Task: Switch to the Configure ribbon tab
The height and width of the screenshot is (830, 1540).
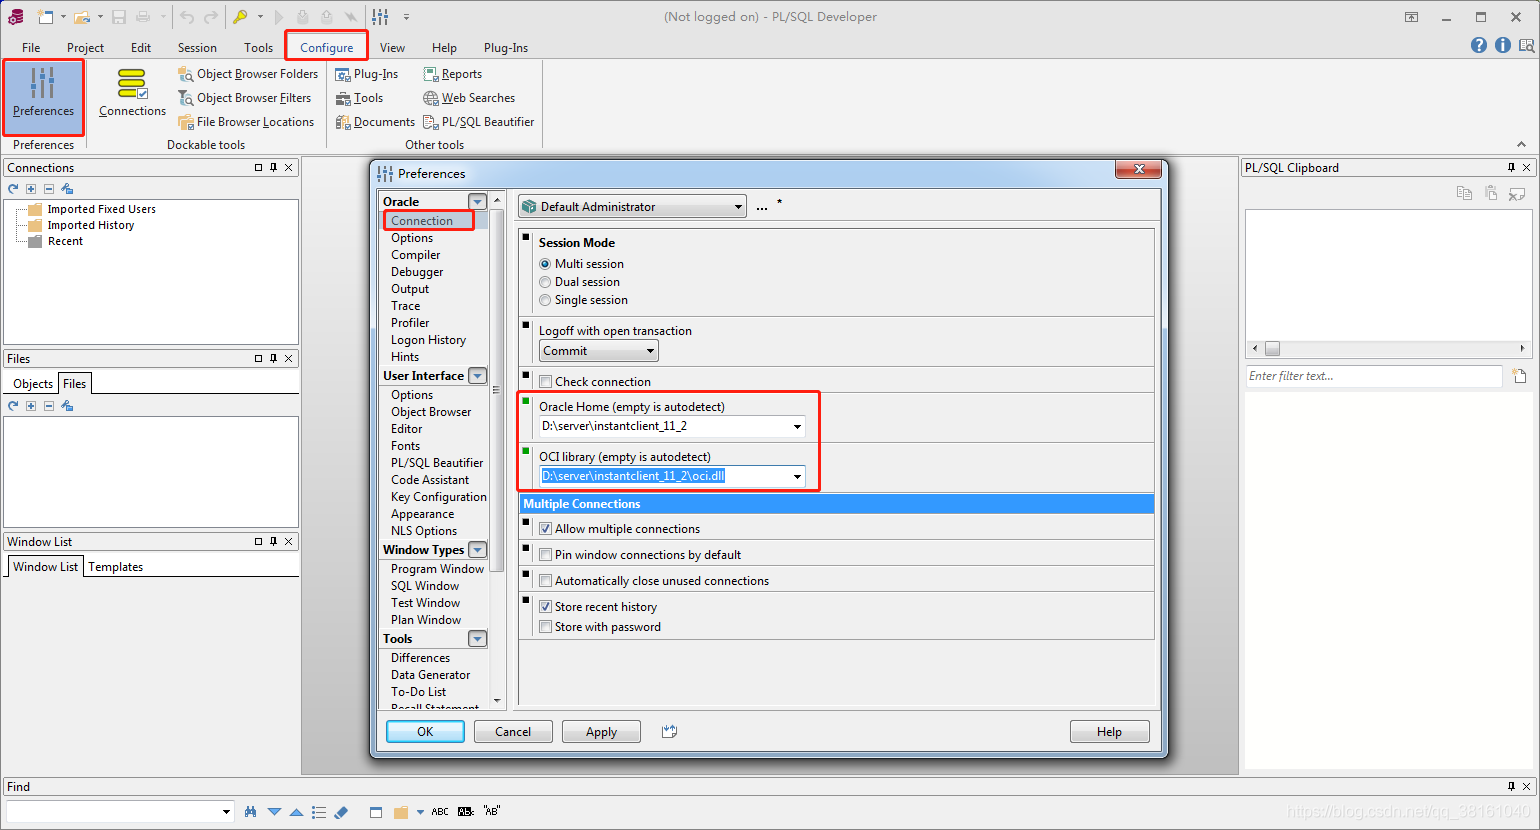Action: coord(327,48)
